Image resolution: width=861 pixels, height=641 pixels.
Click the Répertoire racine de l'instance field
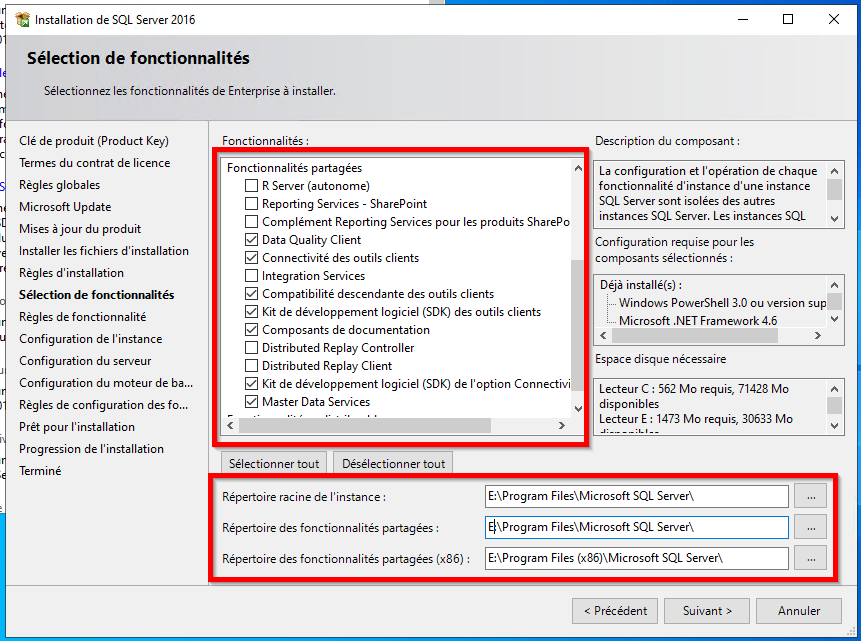[637, 497]
